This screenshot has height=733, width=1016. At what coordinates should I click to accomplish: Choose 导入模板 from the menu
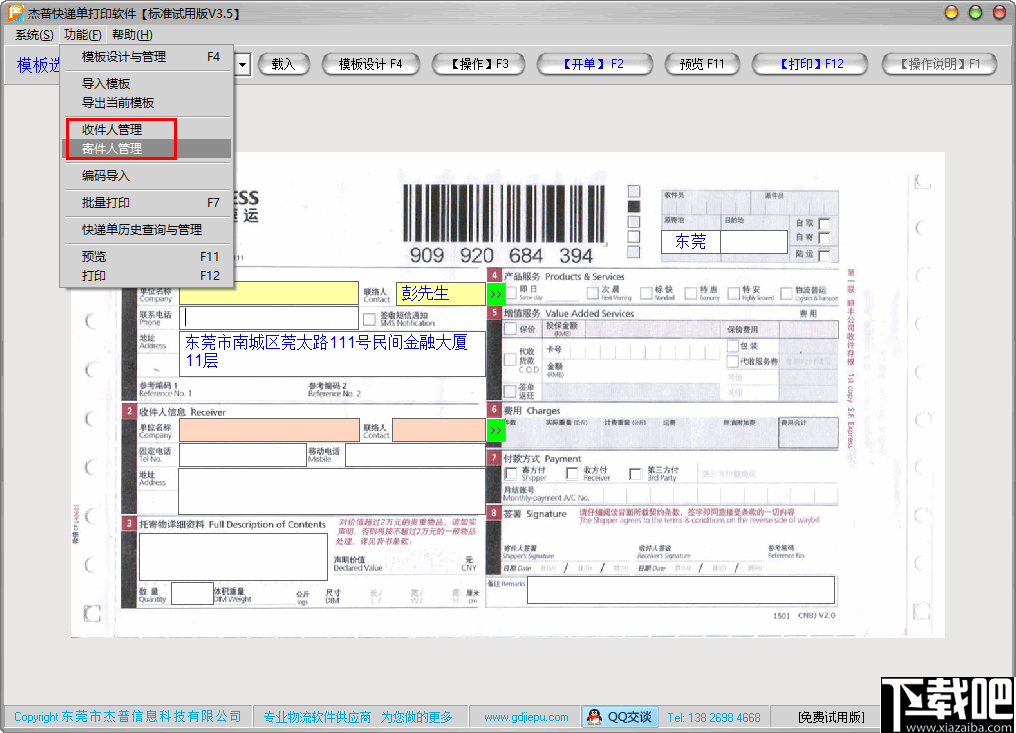point(147,84)
